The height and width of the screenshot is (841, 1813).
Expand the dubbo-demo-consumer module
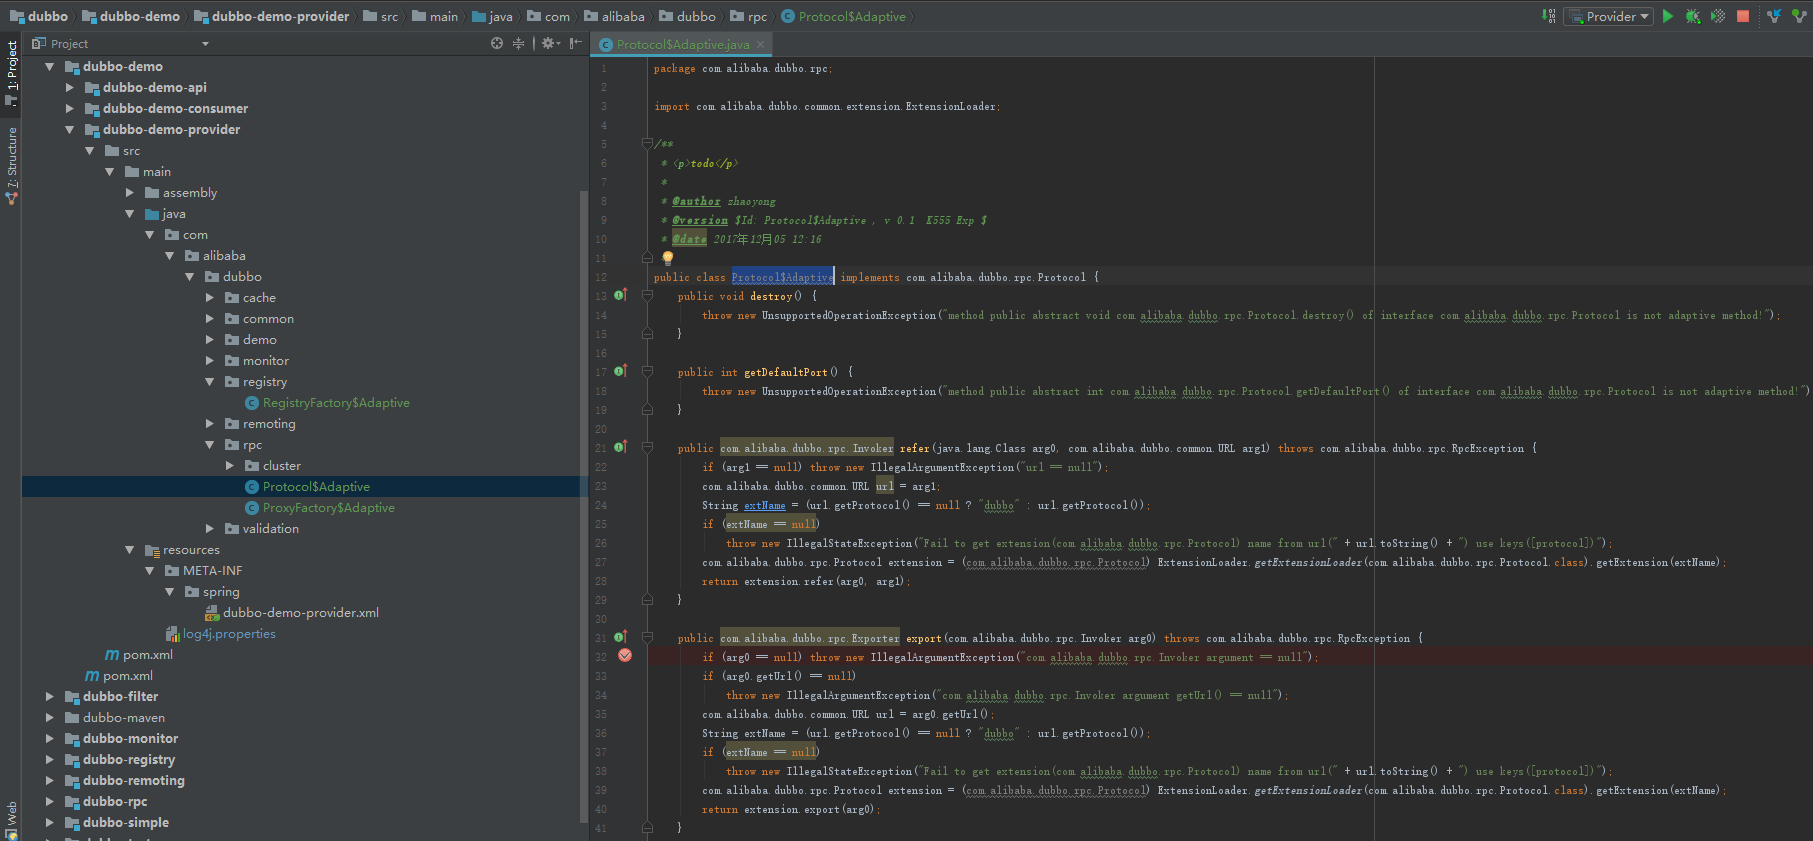pos(70,108)
